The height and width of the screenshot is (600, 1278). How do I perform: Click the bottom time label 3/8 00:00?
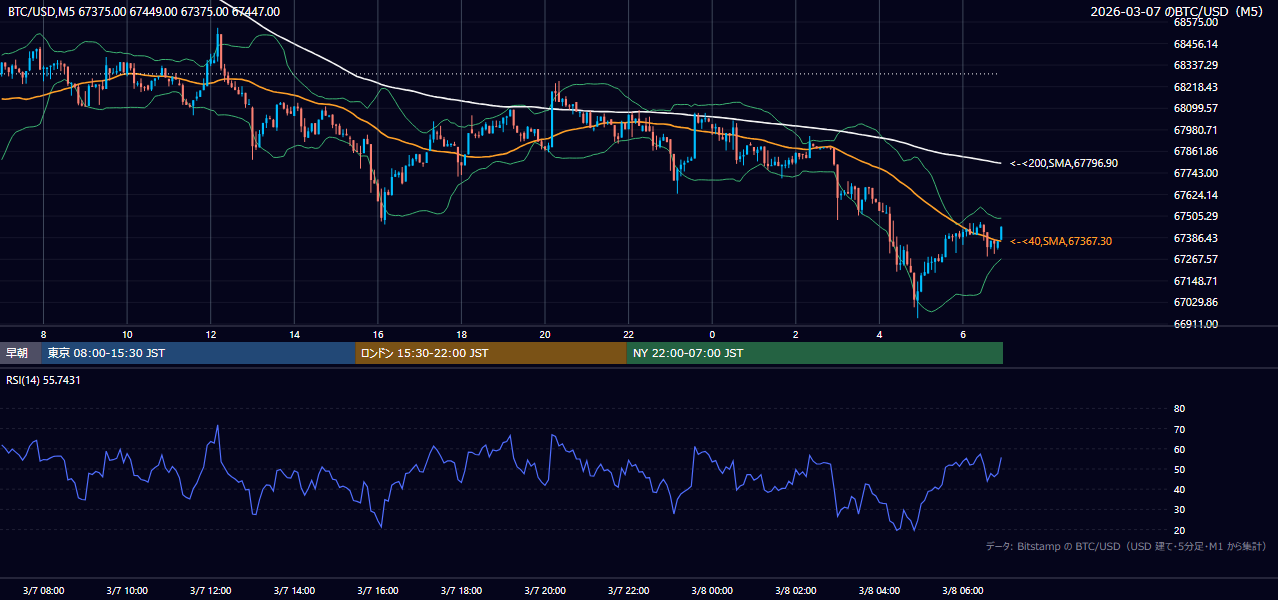tap(712, 591)
